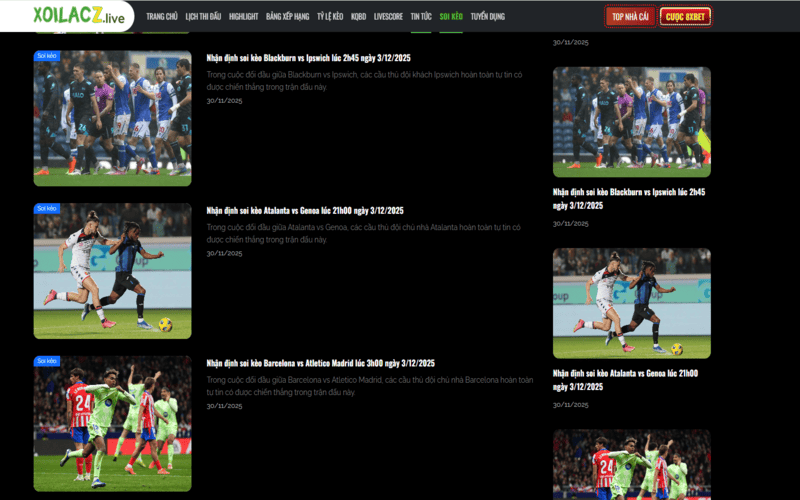The image size is (800, 500).
Task: Click Soi kèo badge on Atalanta thumbnail
Action: [47, 208]
